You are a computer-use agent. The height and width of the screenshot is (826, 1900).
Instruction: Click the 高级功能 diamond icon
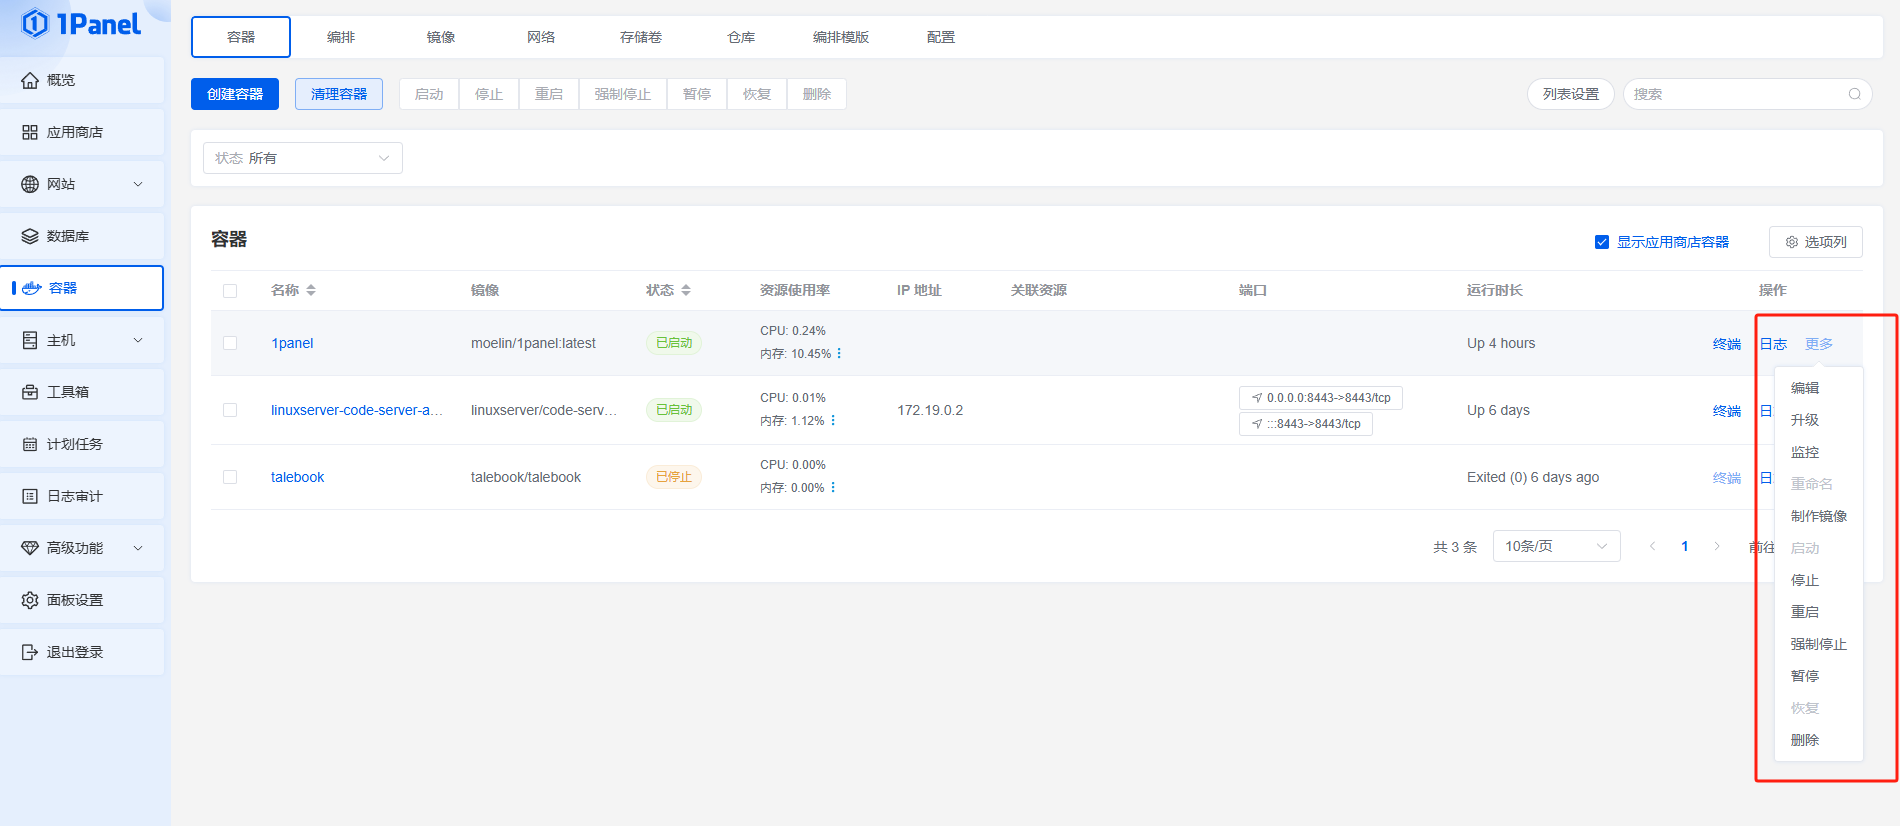30,548
